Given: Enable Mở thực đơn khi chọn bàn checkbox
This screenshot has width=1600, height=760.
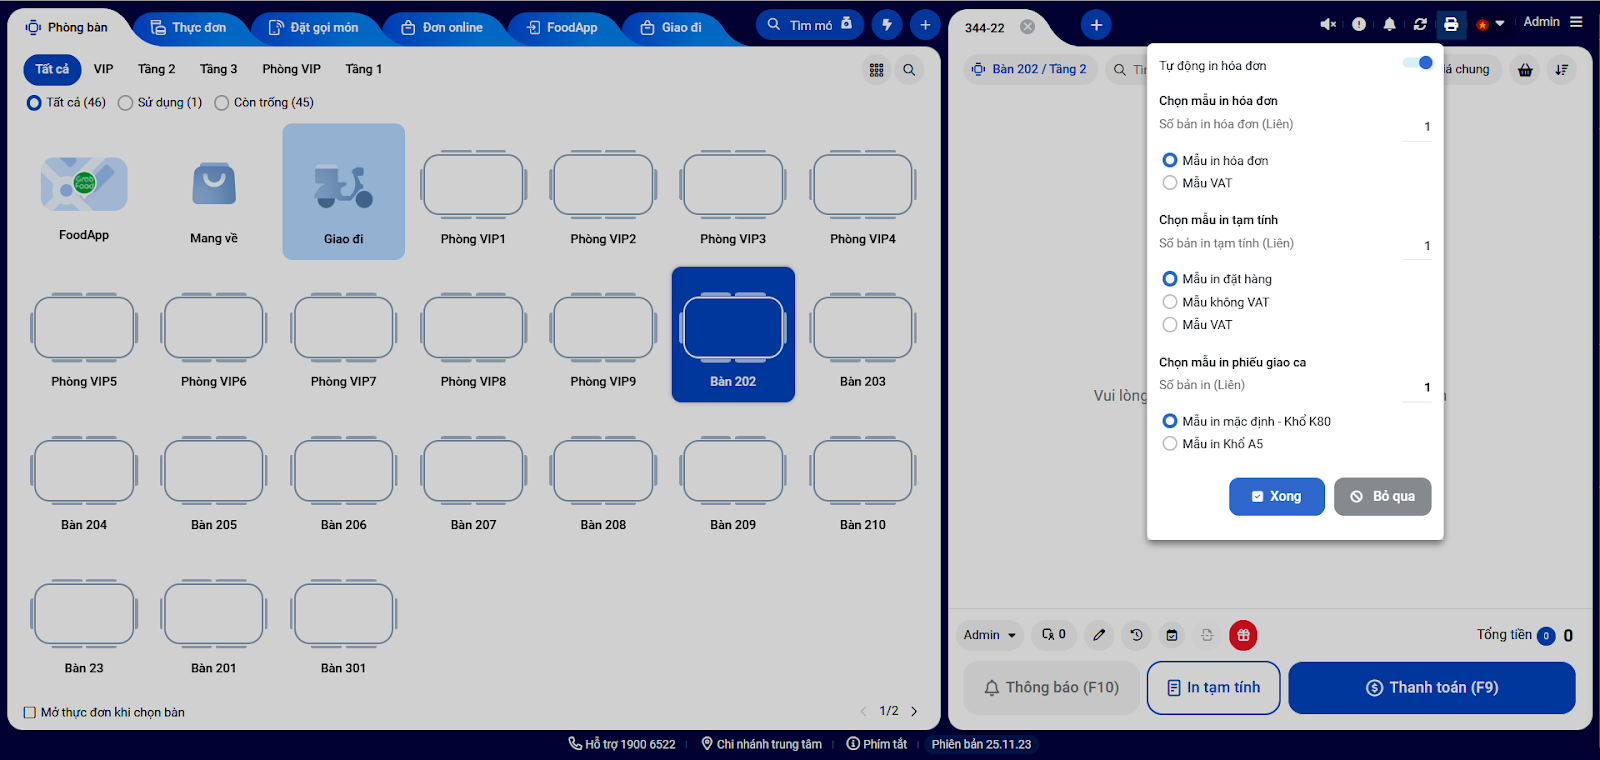Looking at the screenshot, I should (29, 713).
